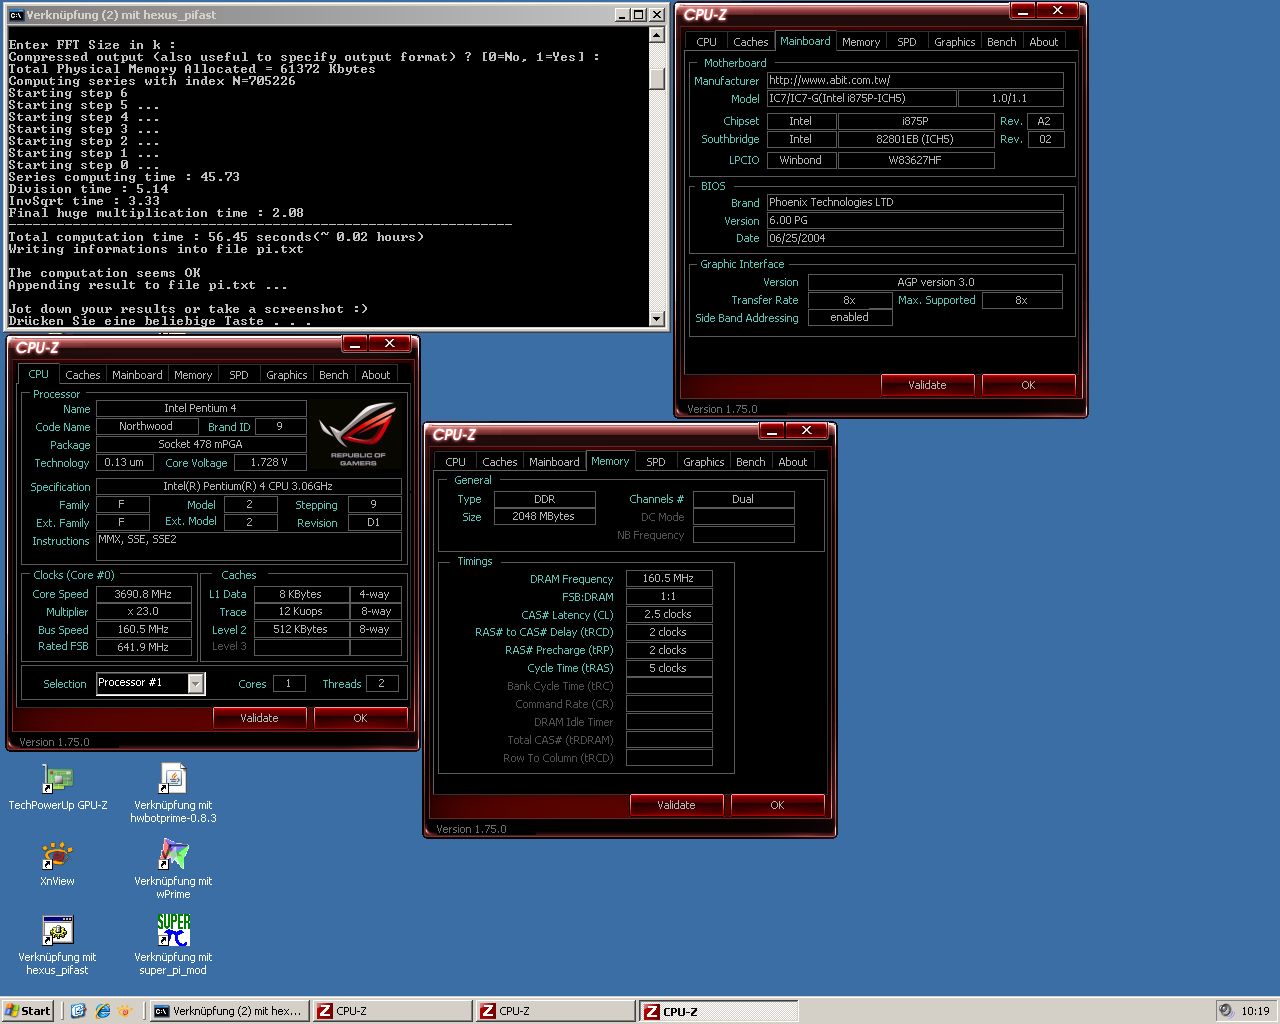Click Side Band Addressing enabled field
This screenshot has height=1024, width=1280.
(850, 317)
